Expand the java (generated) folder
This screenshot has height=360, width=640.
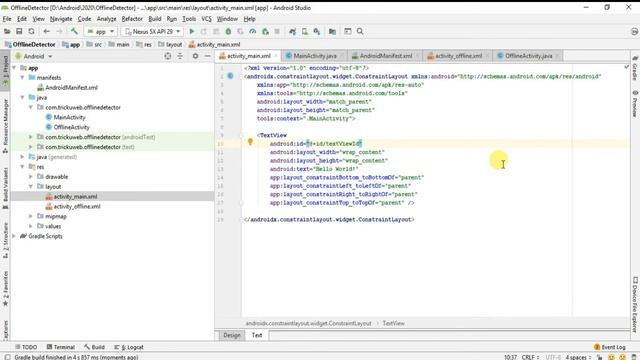click(22, 157)
